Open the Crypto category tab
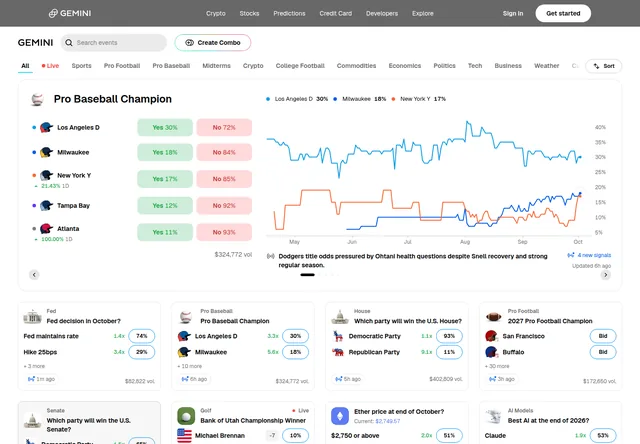The width and height of the screenshot is (640, 444). [x=253, y=66]
